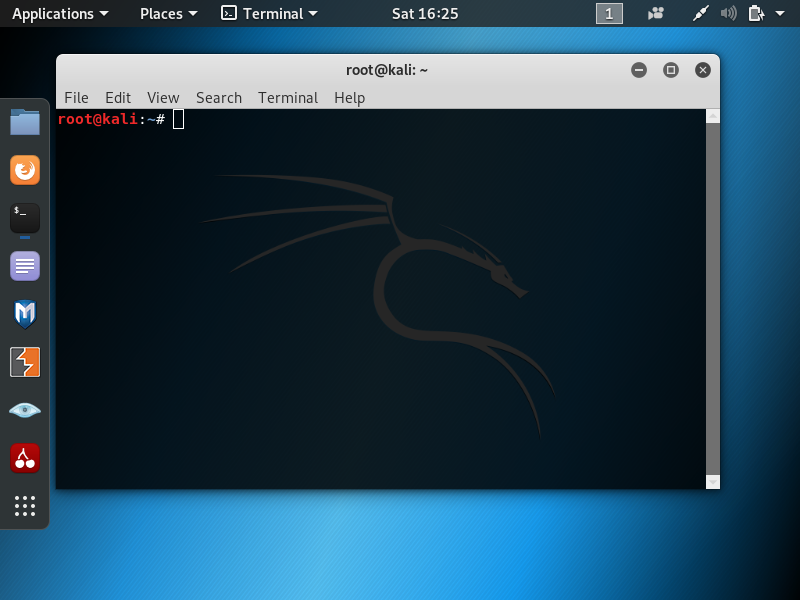Open the eye-shaped Zenmap dock icon
Screen dimensions: 800x600
24,410
